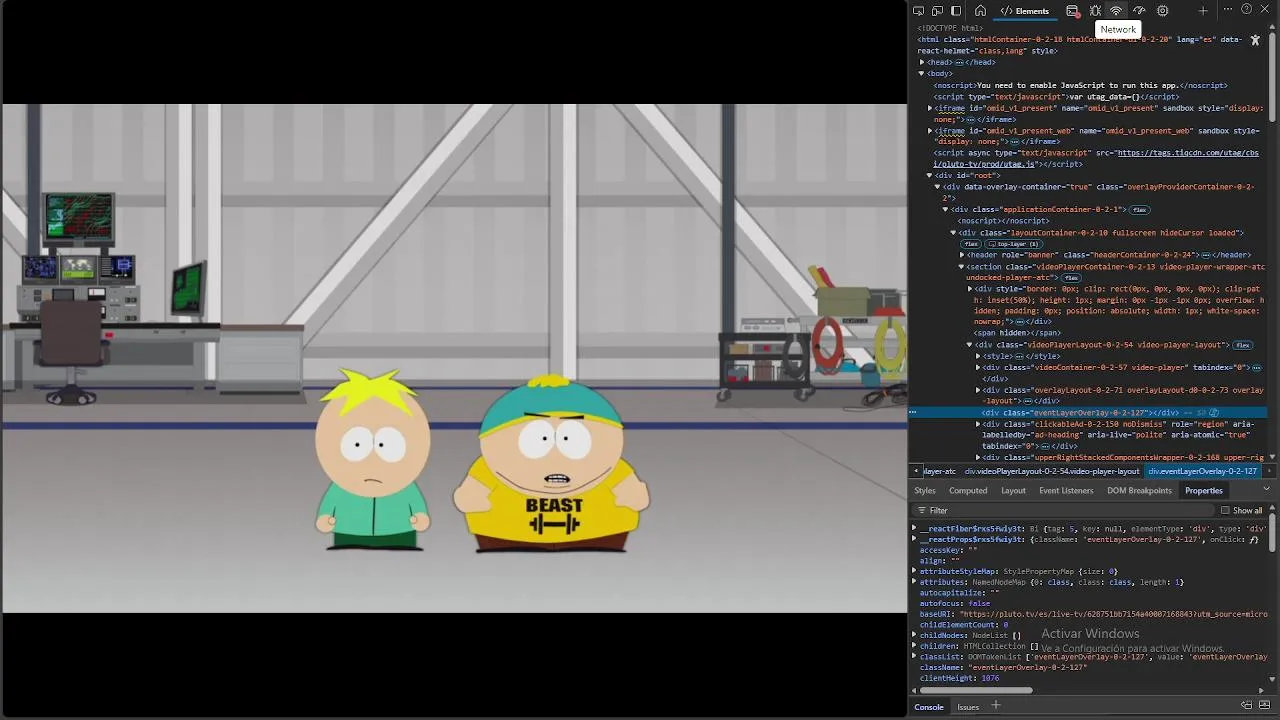Toggle the DevTools sidebar dock icon

956,11
